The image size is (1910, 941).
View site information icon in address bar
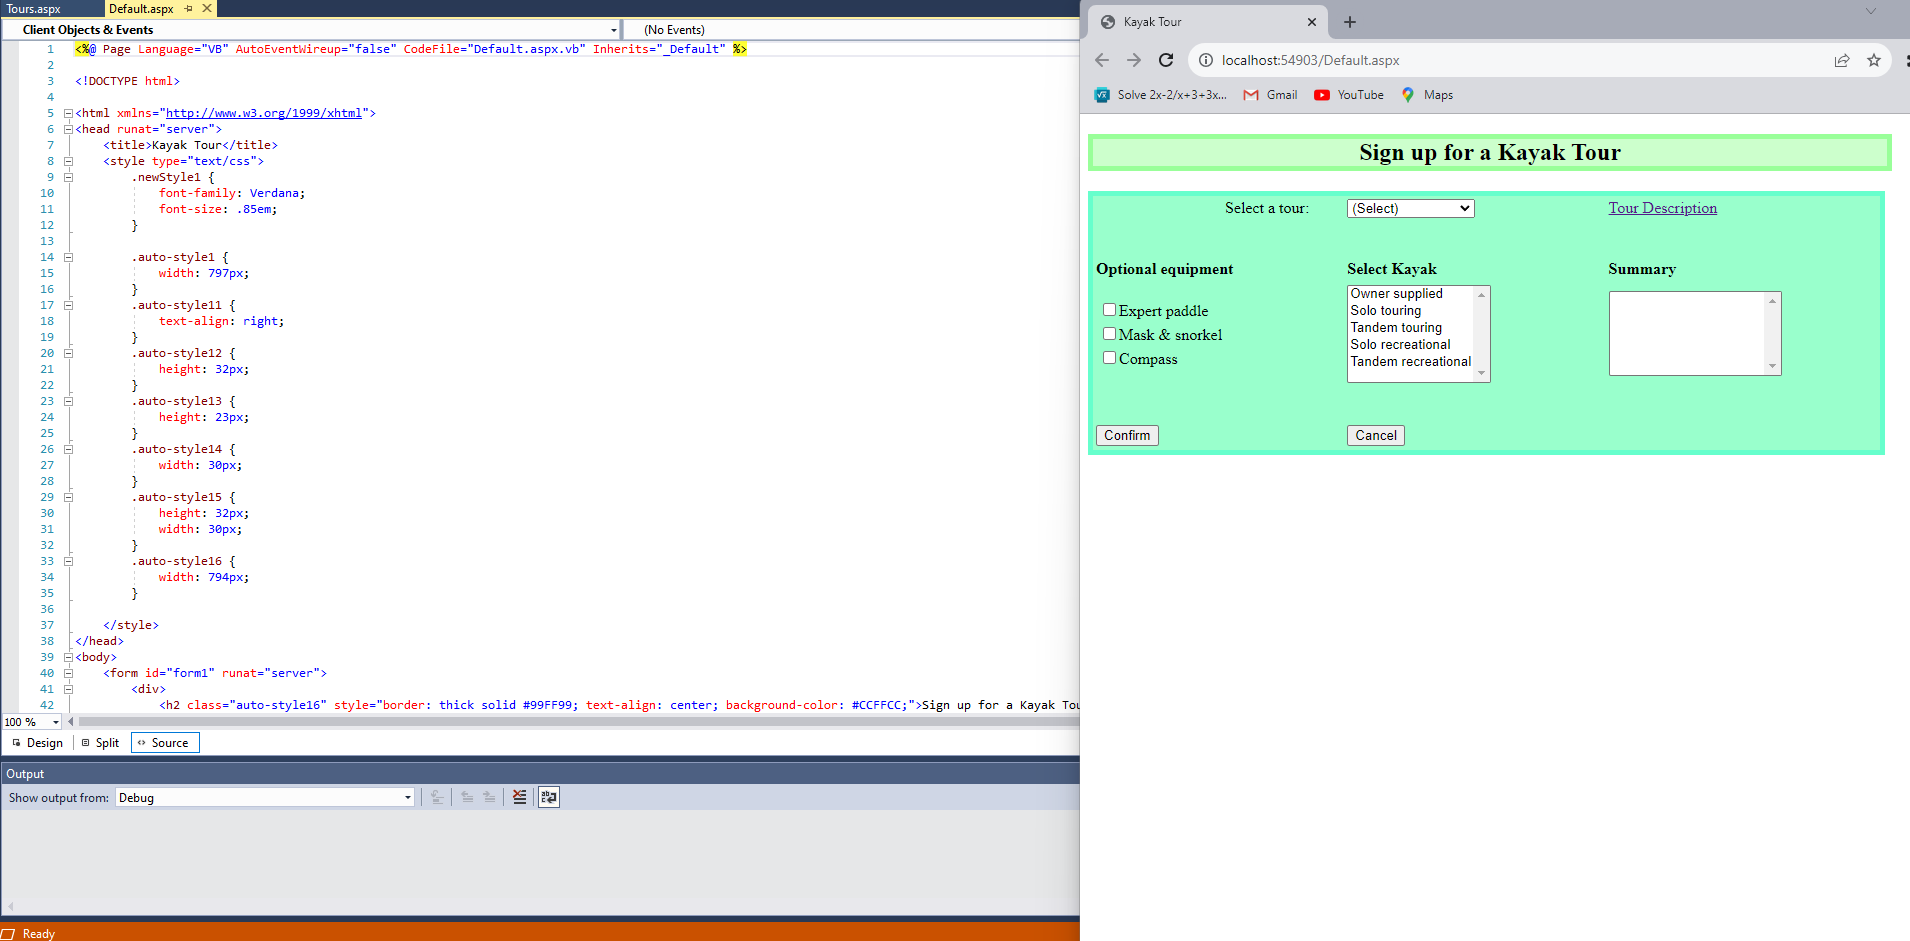(1206, 60)
